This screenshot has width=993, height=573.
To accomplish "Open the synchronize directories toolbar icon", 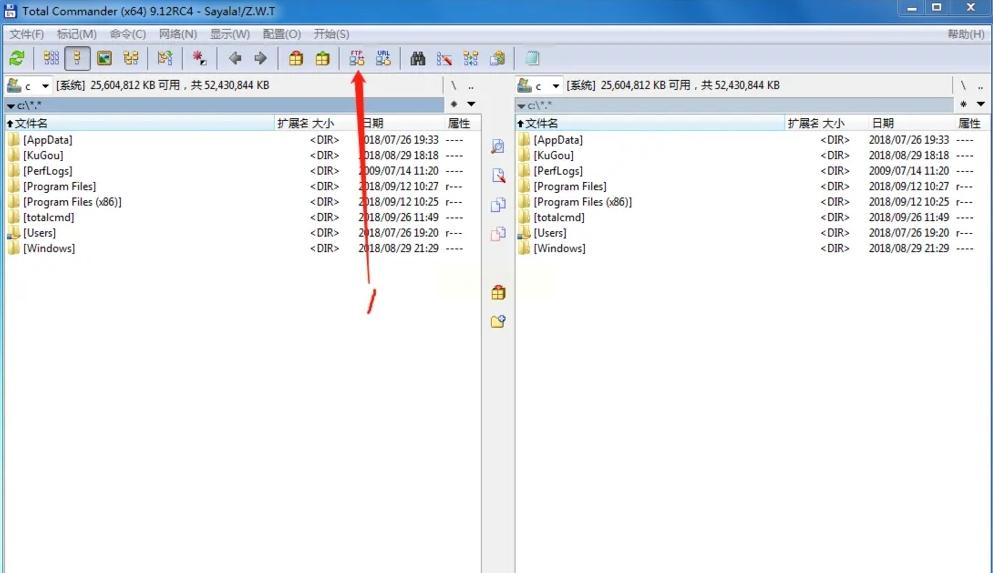I will coord(471,58).
